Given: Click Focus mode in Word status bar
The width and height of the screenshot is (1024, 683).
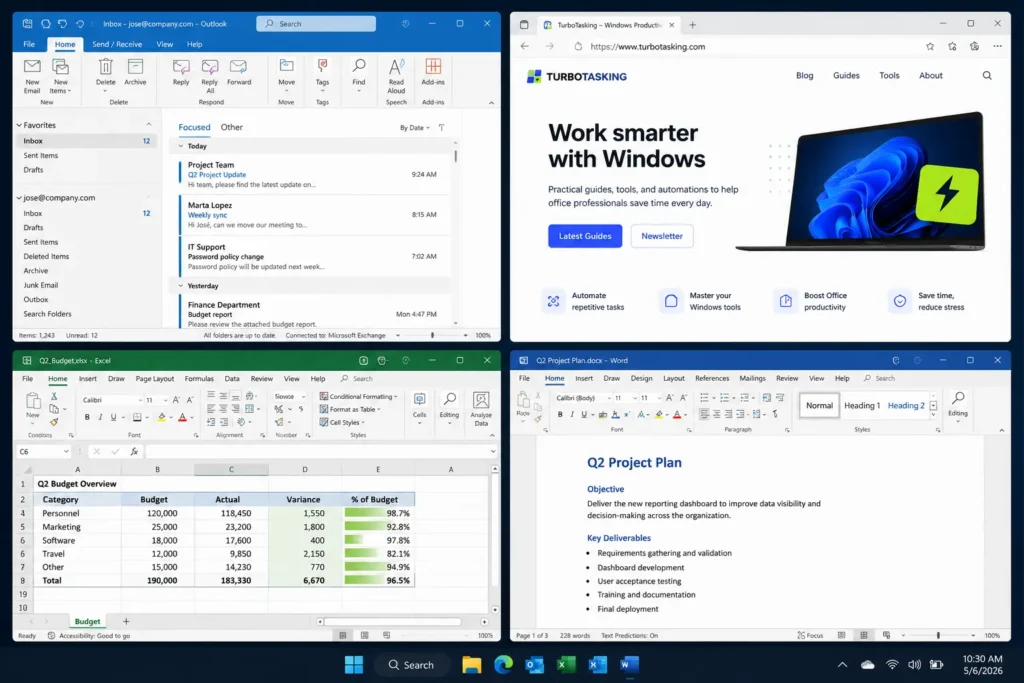Looking at the screenshot, I should point(810,635).
